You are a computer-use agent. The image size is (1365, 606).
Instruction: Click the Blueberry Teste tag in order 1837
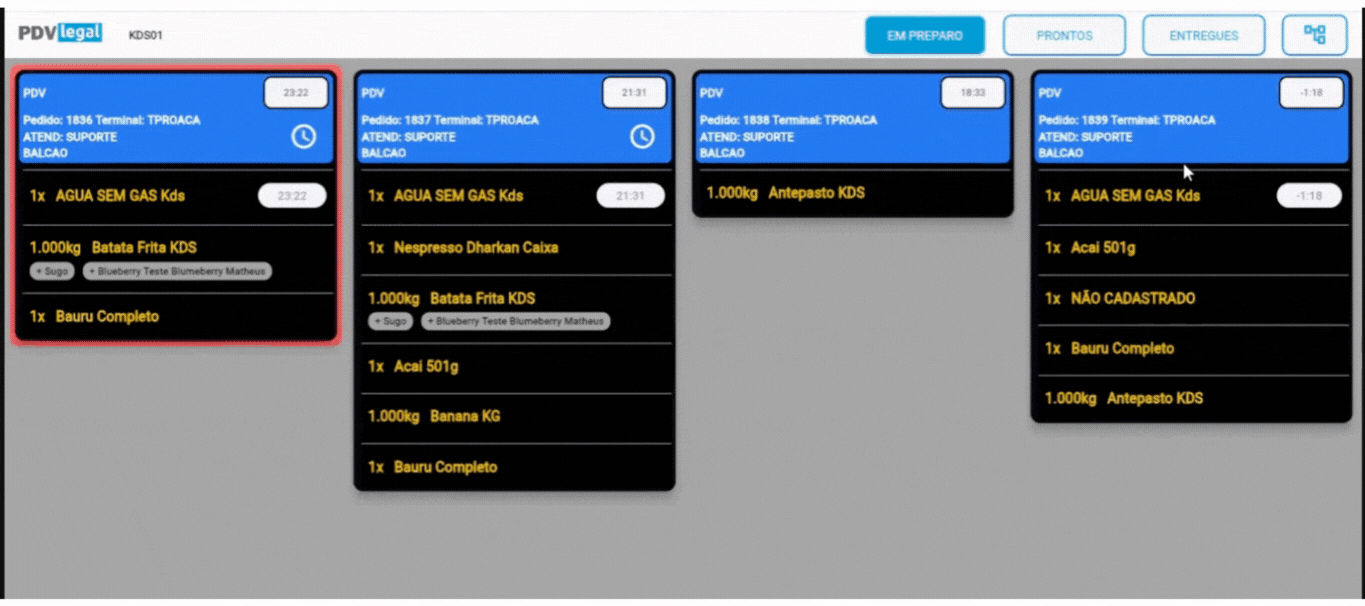pyautogui.click(x=515, y=321)
